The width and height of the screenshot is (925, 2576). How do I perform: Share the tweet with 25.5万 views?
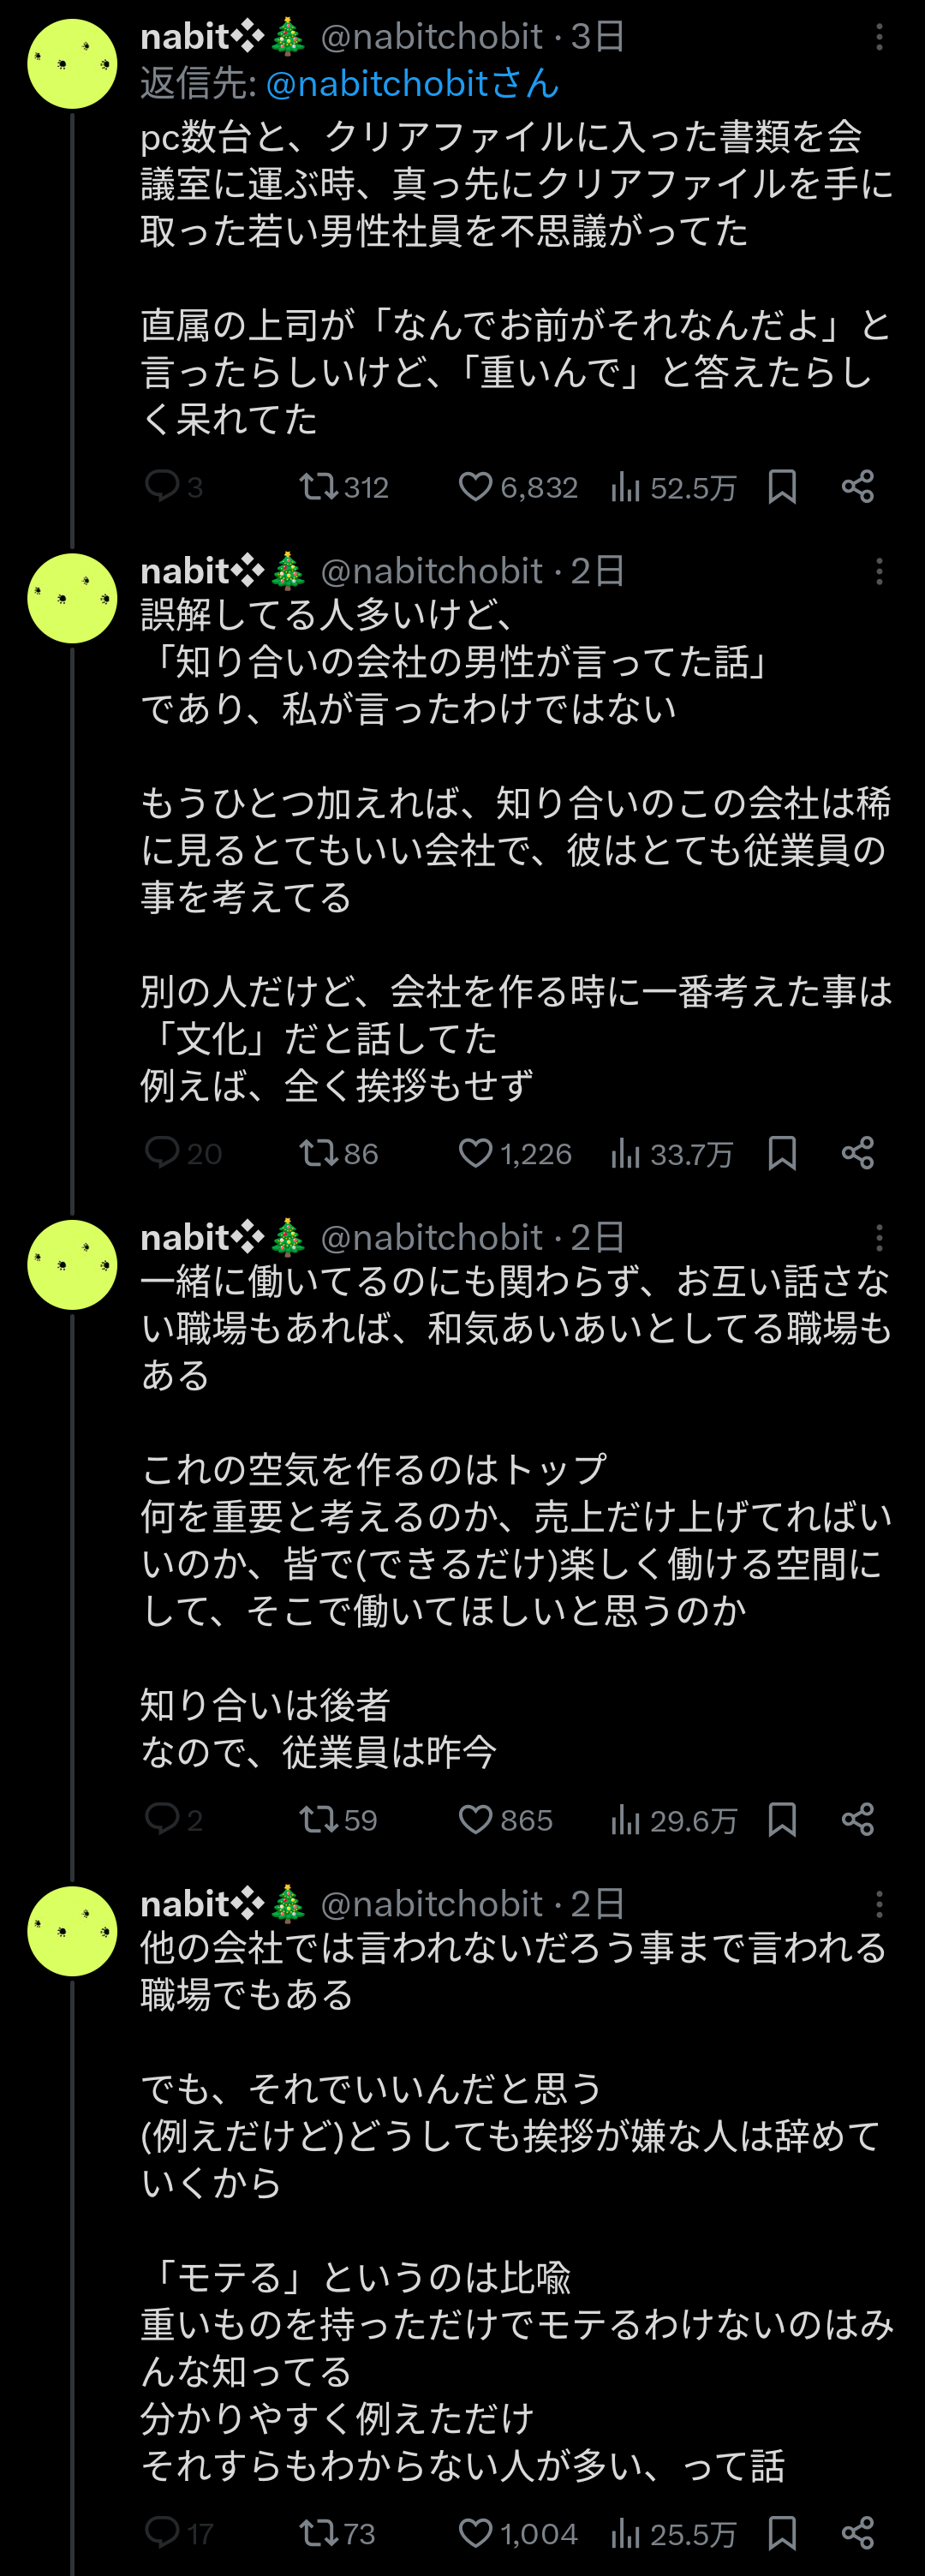858,2533
